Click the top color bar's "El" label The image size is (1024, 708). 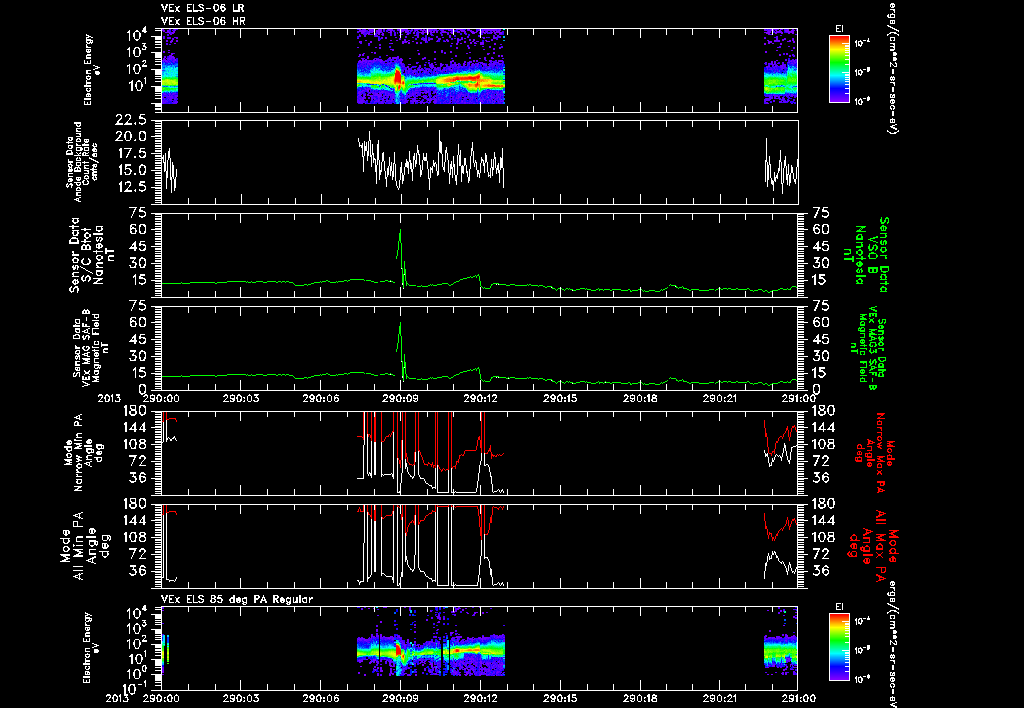(x=839, y=28)
